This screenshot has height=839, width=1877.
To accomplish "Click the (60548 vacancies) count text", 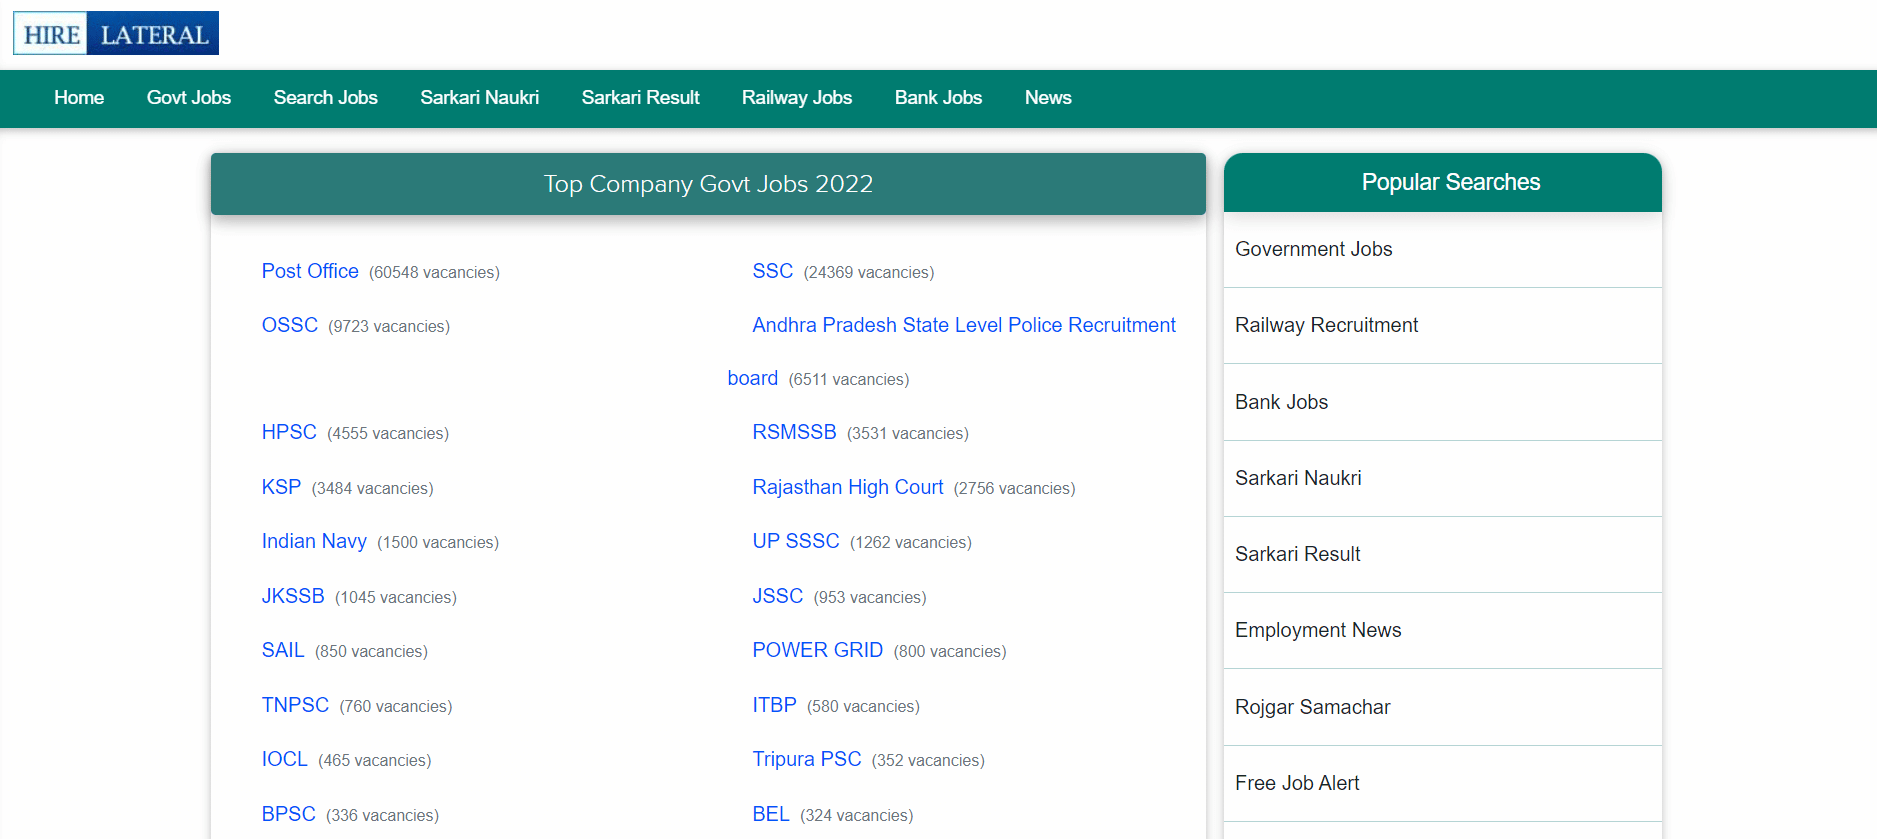I will pyautogui.click(x=434, y=272).
